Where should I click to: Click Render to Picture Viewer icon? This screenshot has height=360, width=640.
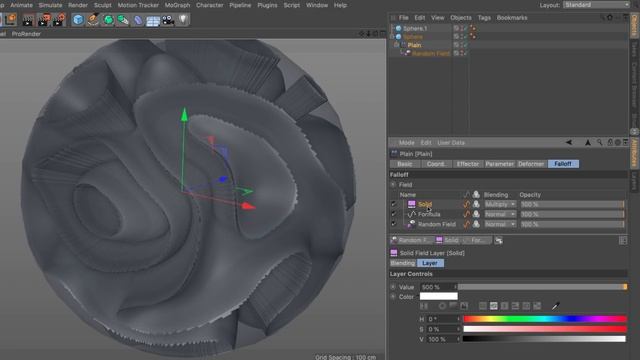(43, 20)
